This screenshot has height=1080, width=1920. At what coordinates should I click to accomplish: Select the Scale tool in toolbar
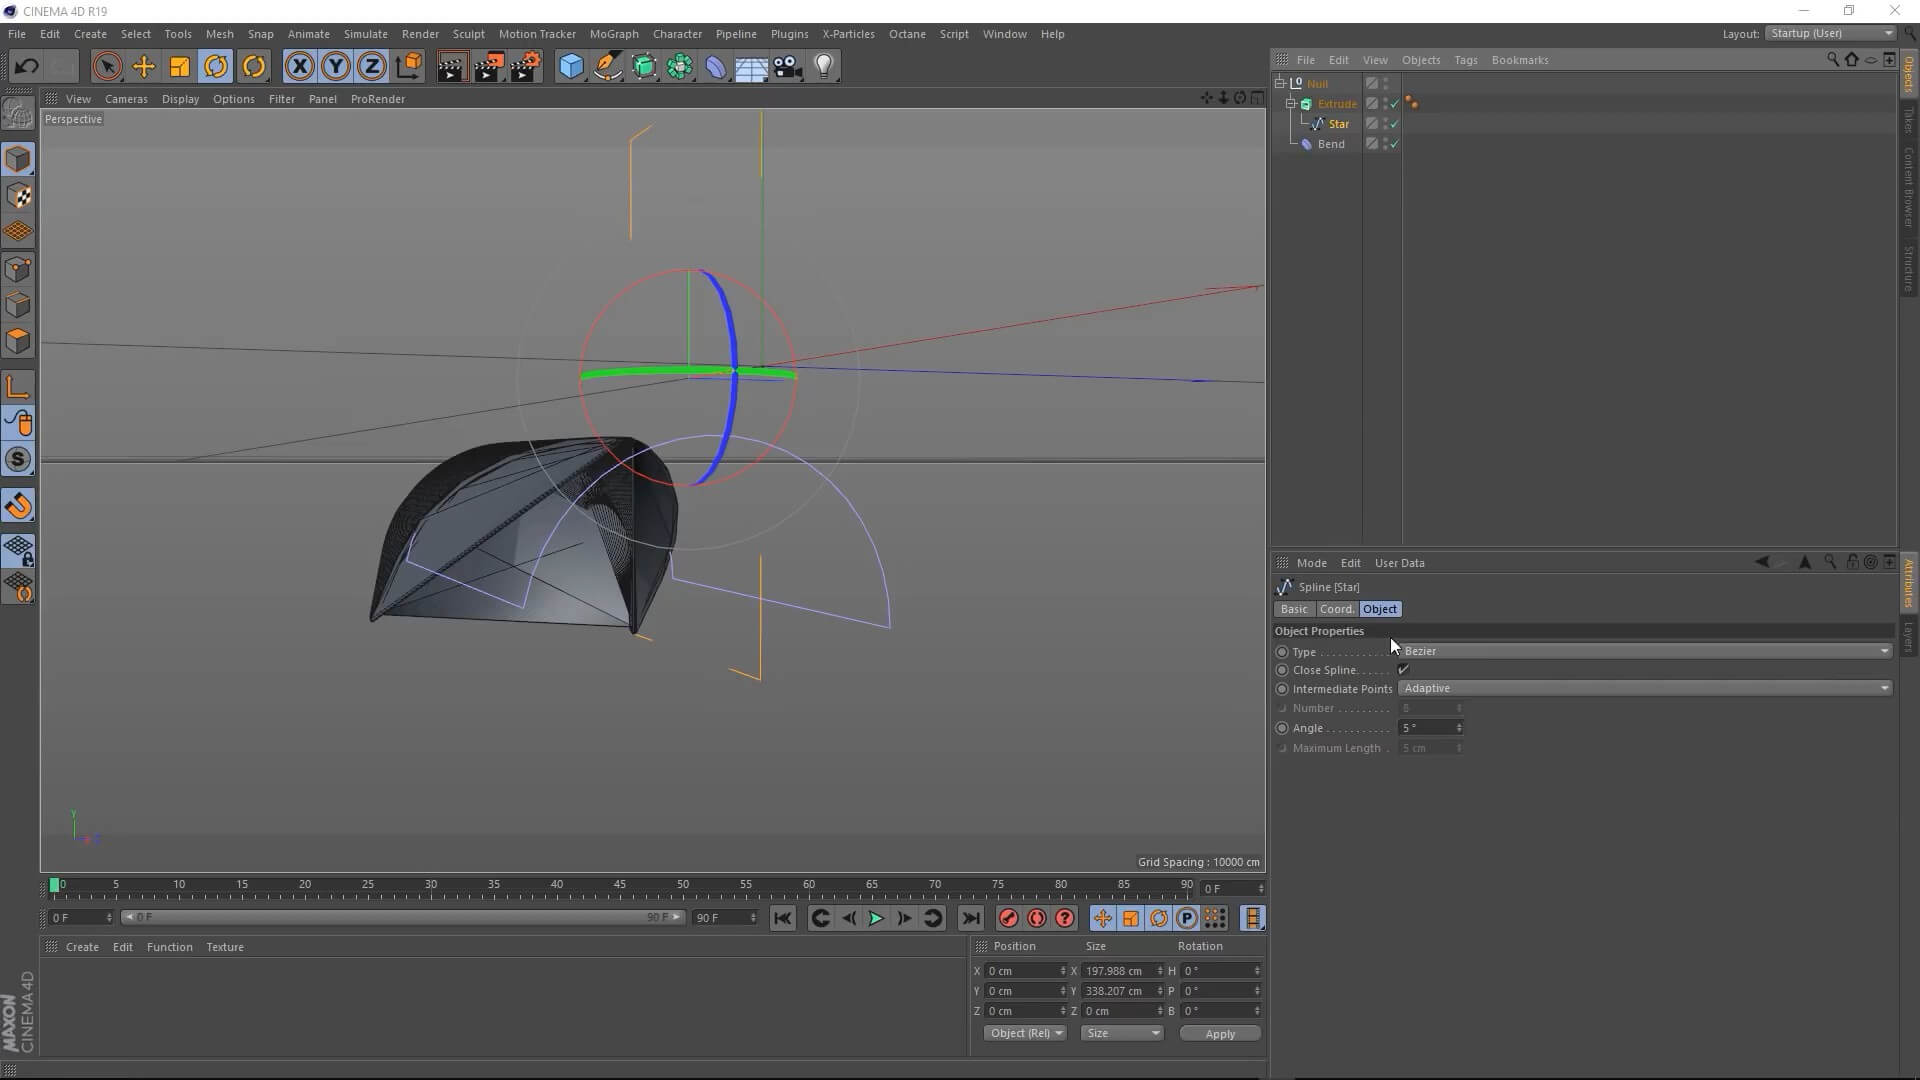point(180,67)
